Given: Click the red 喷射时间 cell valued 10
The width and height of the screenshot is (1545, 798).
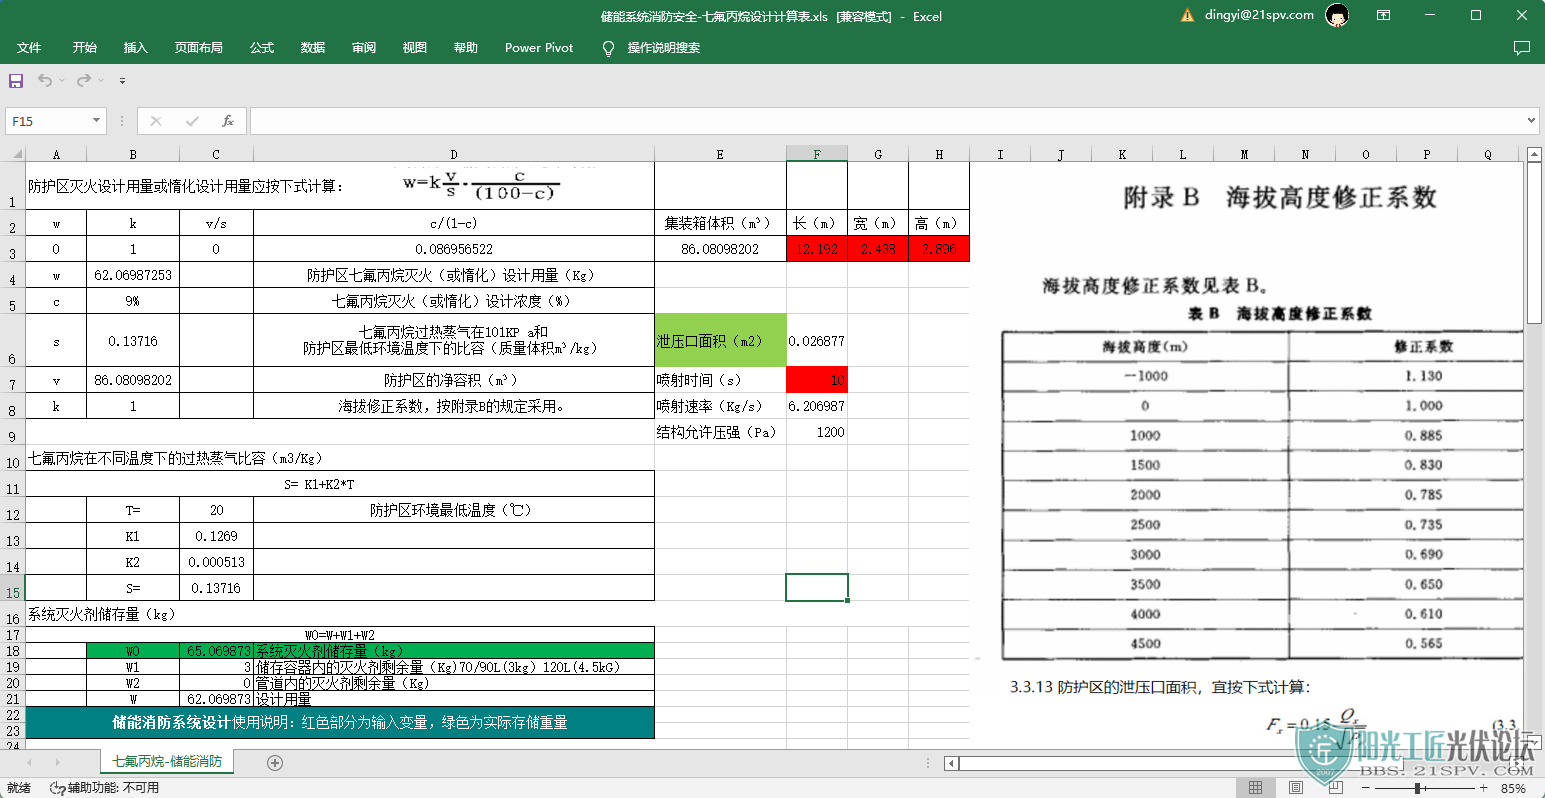Looking at the screenshot, I should tap(817, 380).
